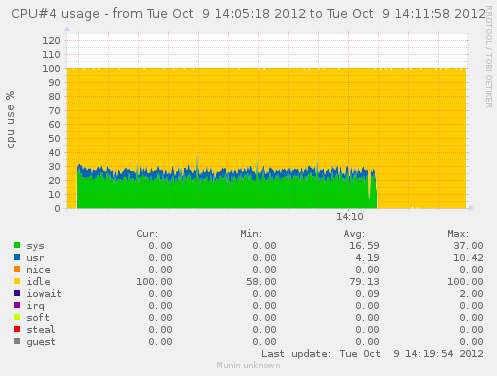This screenshot has height=376, width=497.
Task: Click the red steal legend swatch
Action: pyautogui.click(x=17, y=329)
